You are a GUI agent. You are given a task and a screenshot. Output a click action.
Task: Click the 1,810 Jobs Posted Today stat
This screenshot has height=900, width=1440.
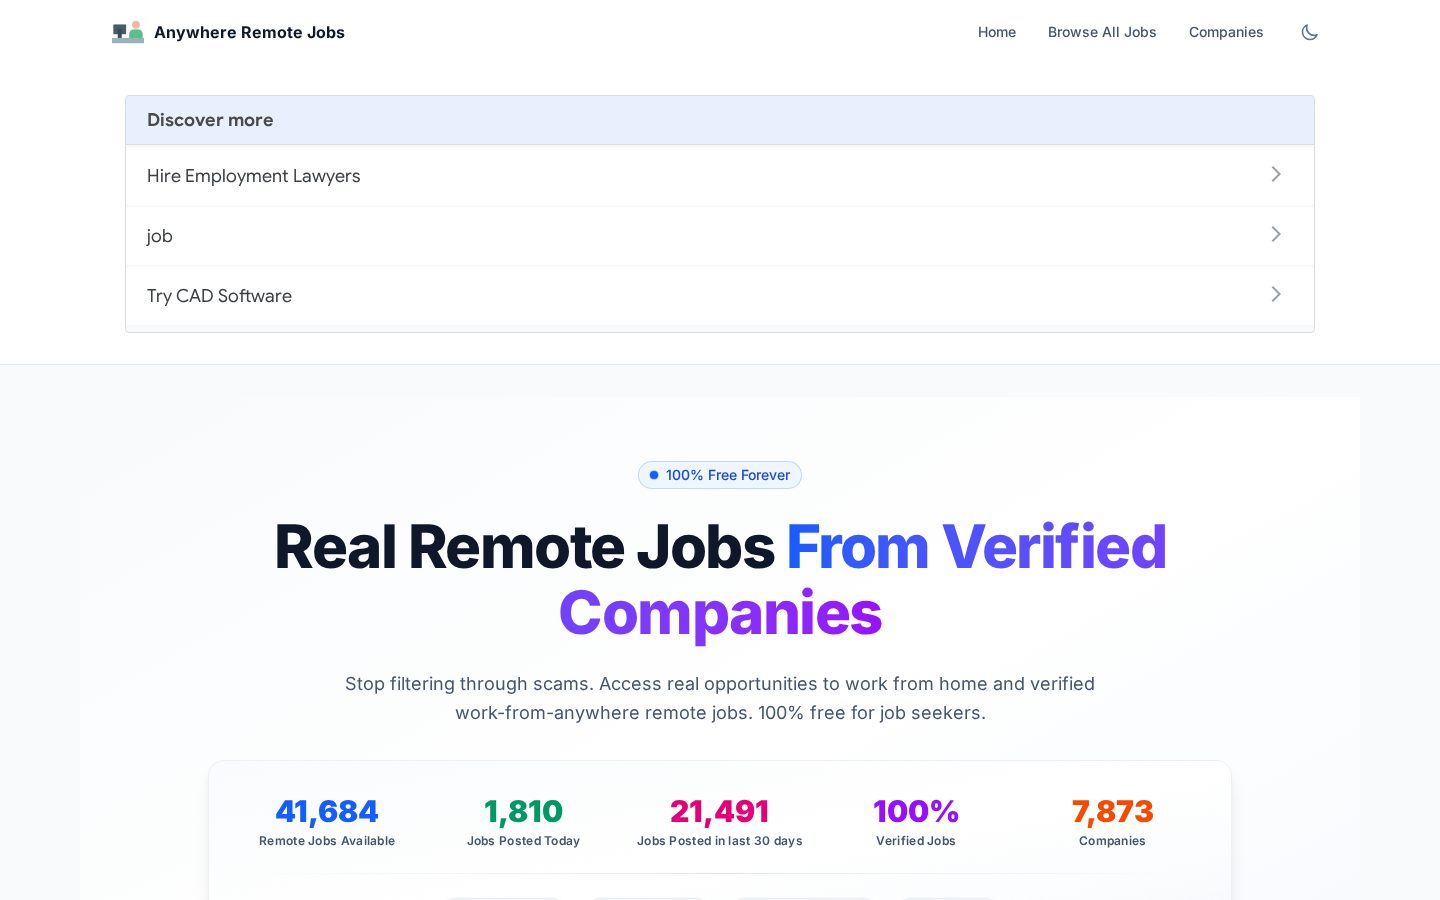523,822
